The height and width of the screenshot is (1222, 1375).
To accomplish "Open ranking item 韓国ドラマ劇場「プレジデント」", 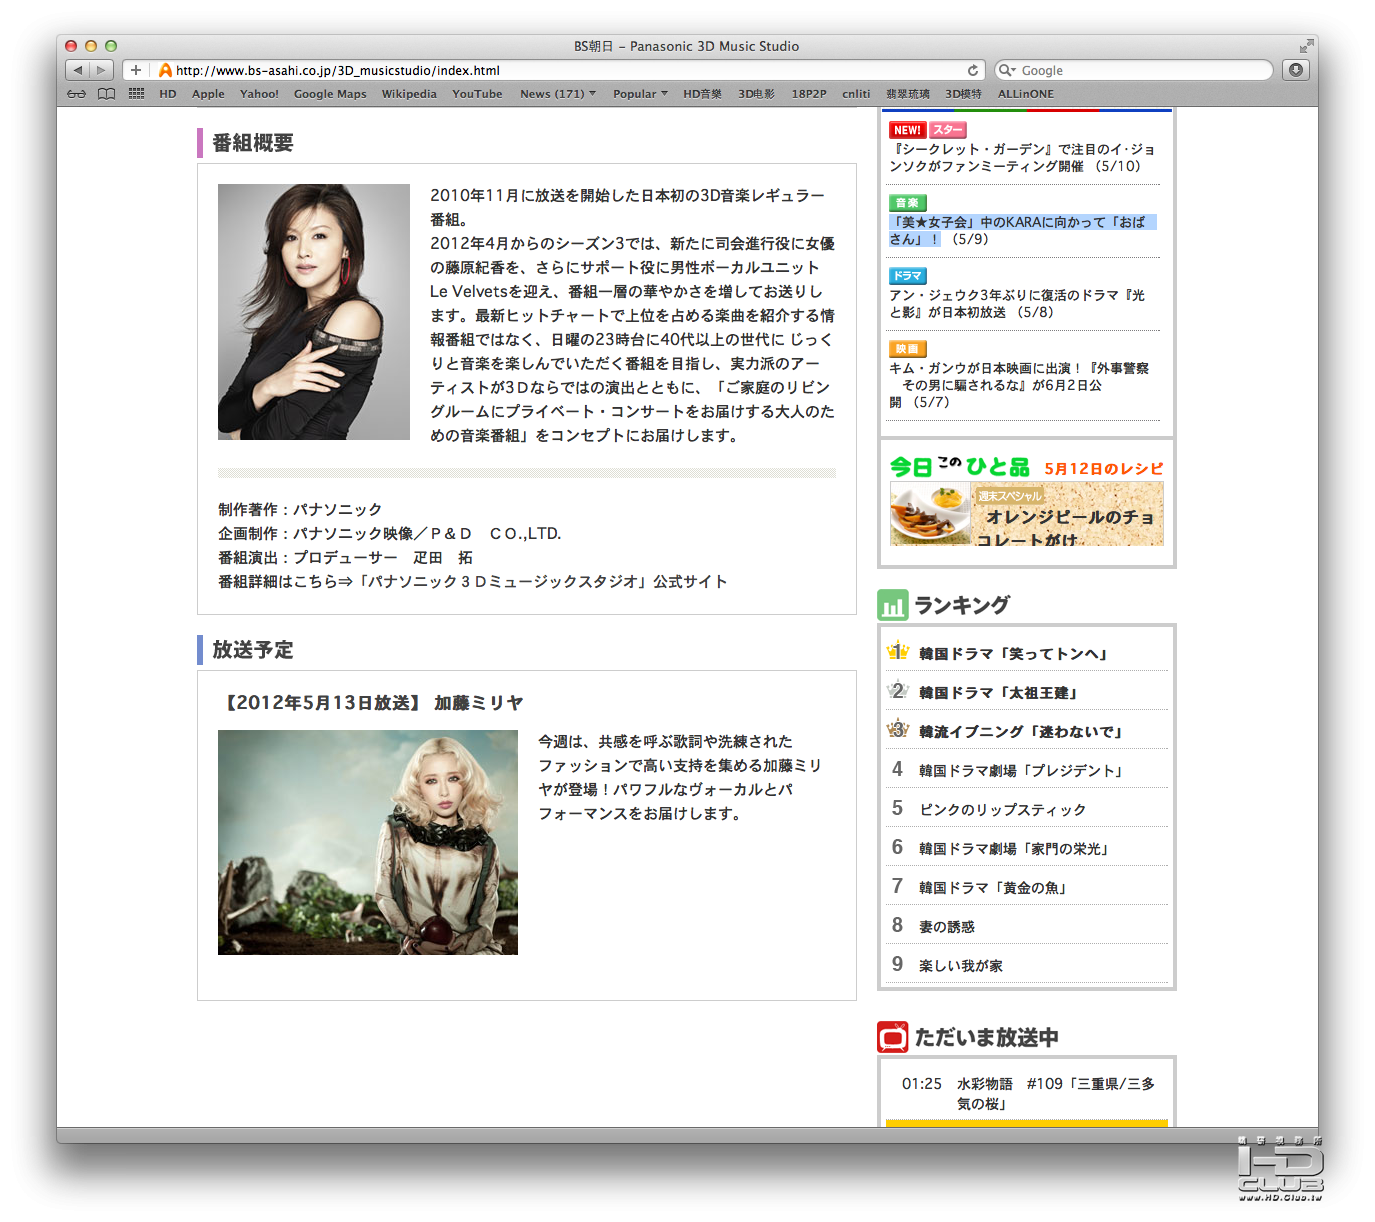I will coord(1022,771).
